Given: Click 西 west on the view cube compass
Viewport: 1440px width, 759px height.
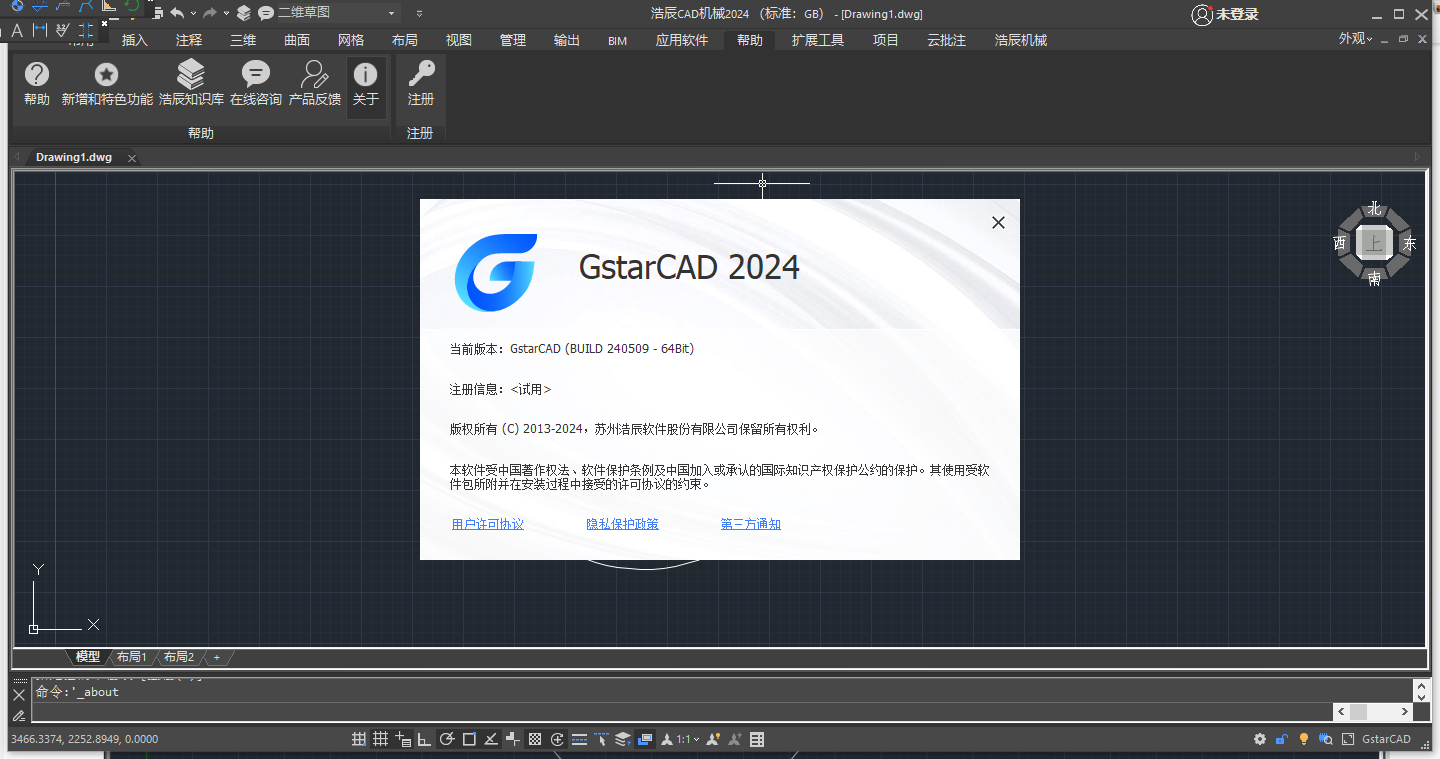Looking at the screenshot, I should (x=1340, y=243).
